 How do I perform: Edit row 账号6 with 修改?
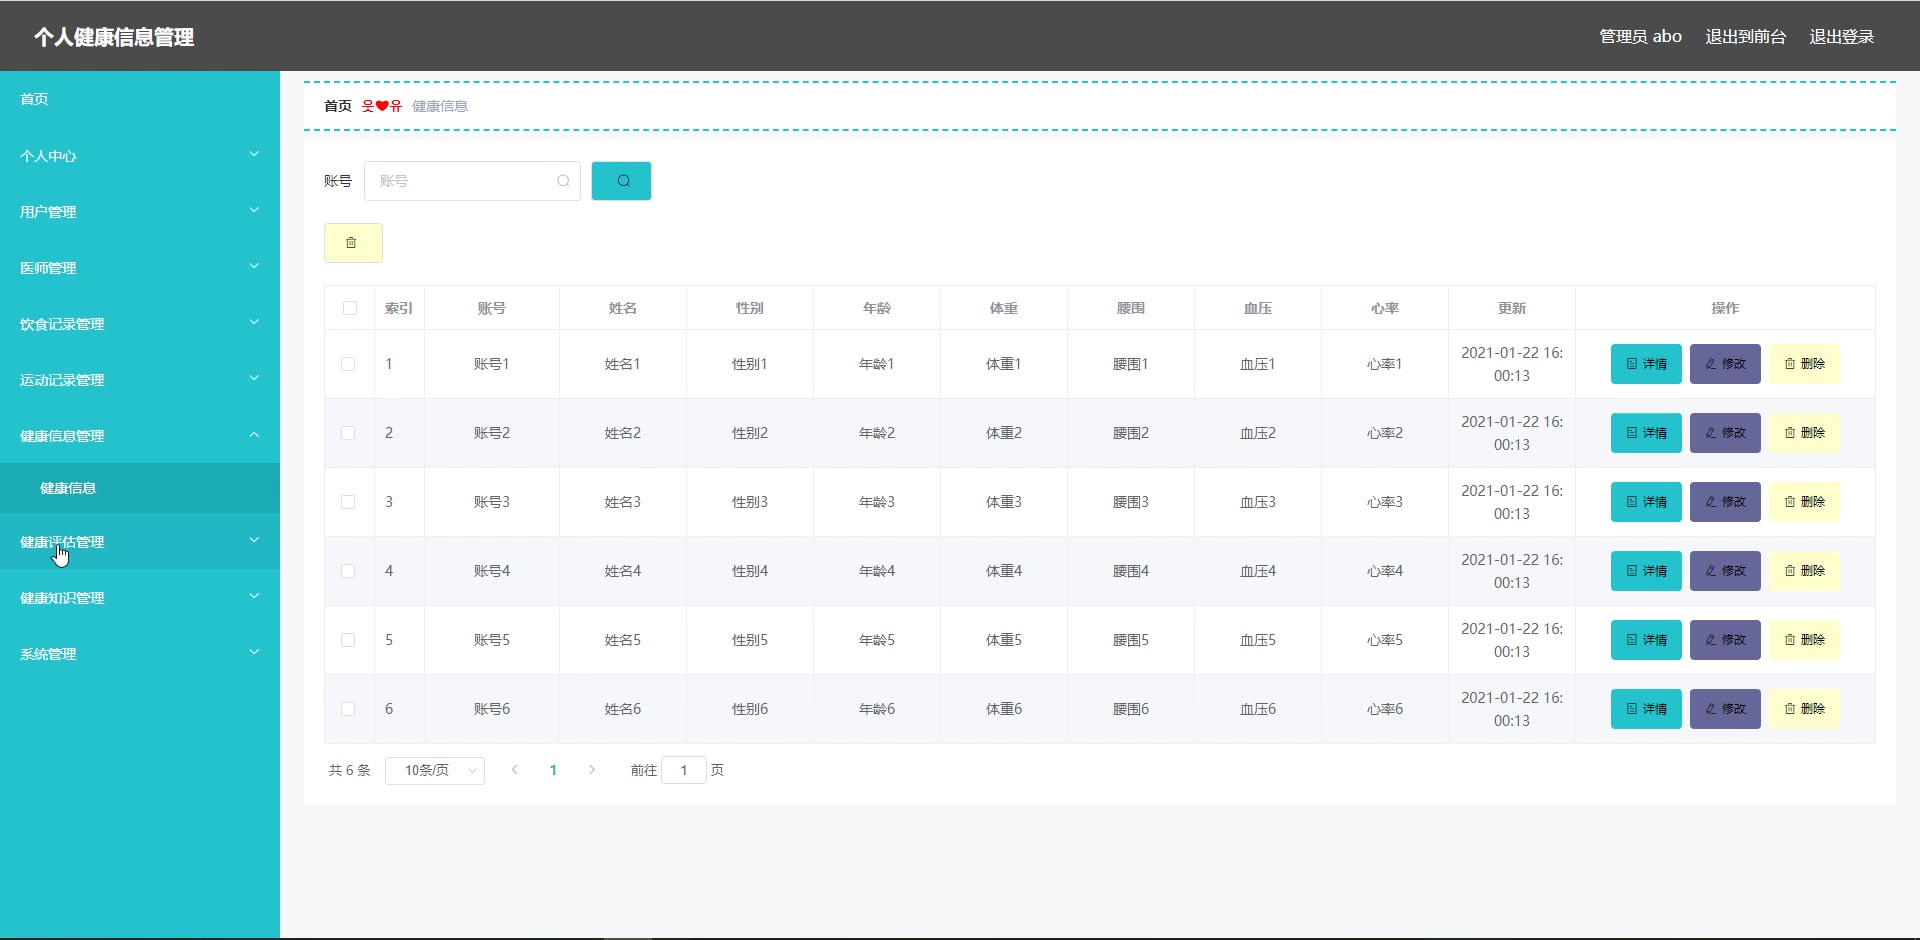(x=1725, y=709)
